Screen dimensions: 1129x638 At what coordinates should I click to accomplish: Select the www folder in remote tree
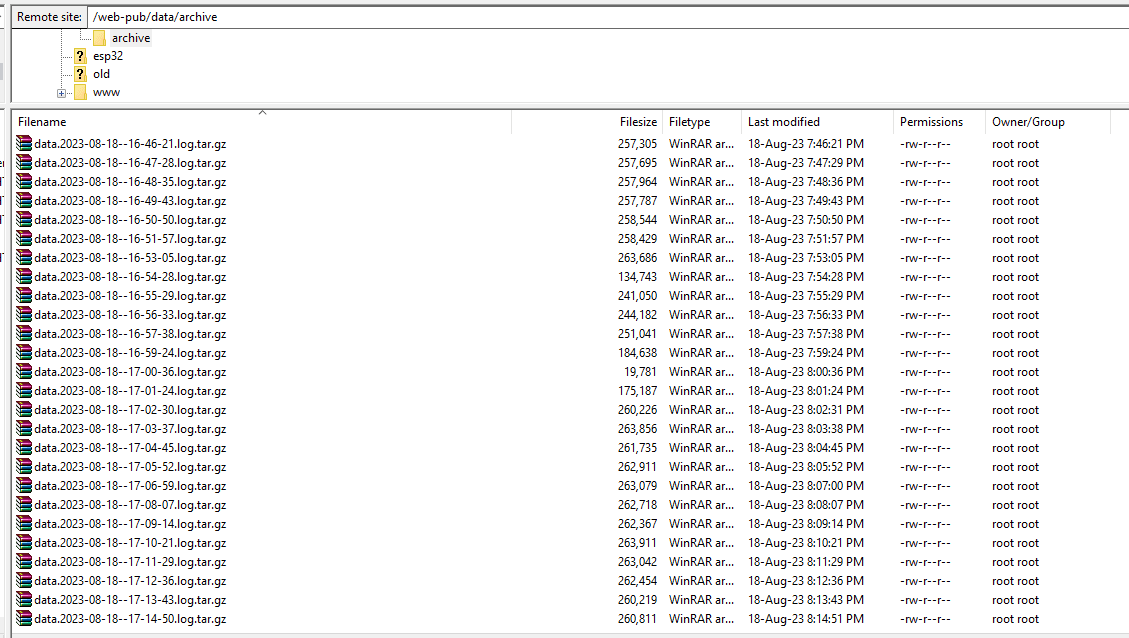107,92
